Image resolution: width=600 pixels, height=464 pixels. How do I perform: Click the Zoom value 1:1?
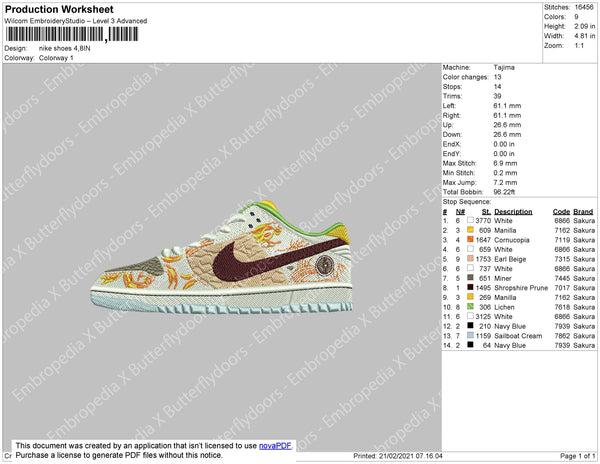[579, 46]
